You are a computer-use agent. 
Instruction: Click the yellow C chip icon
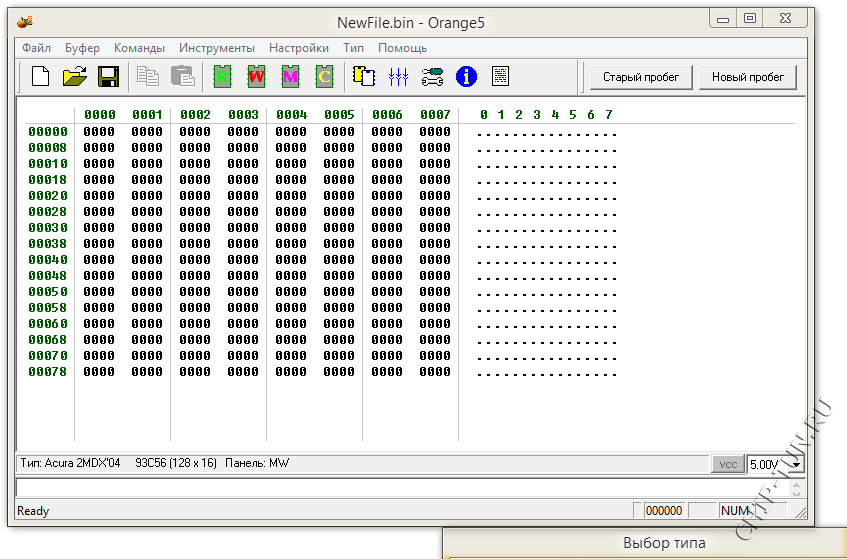[x=324, y=76]
